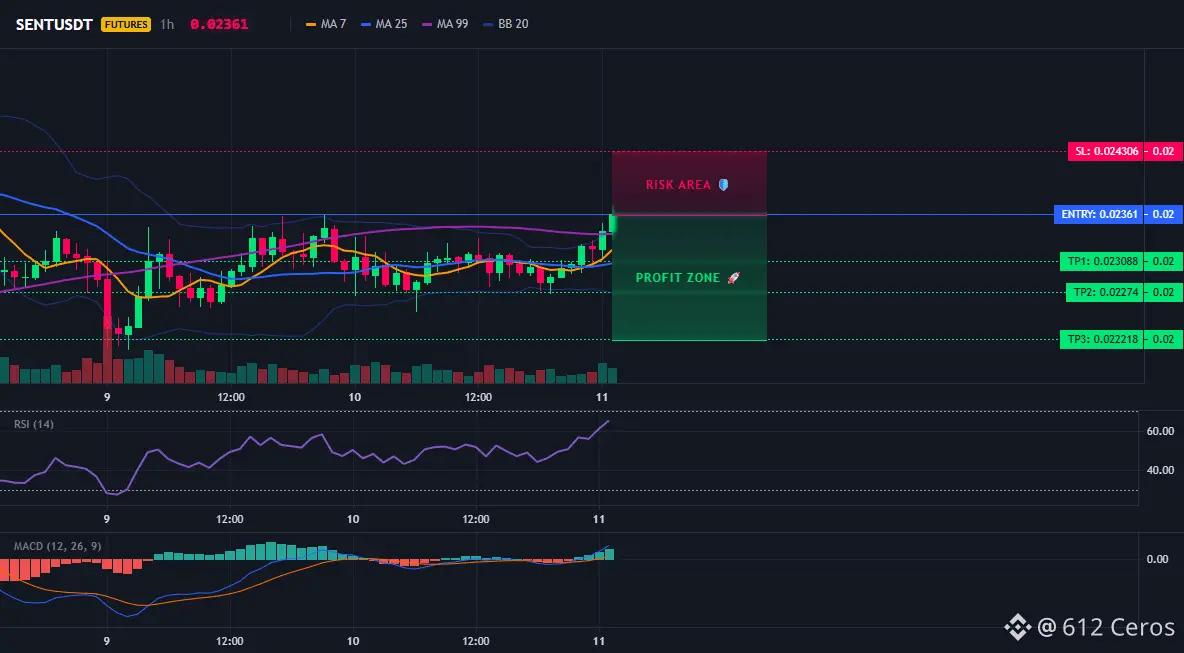
Task: Click the current price 0.02361
Action: click(x=219, y=24)
